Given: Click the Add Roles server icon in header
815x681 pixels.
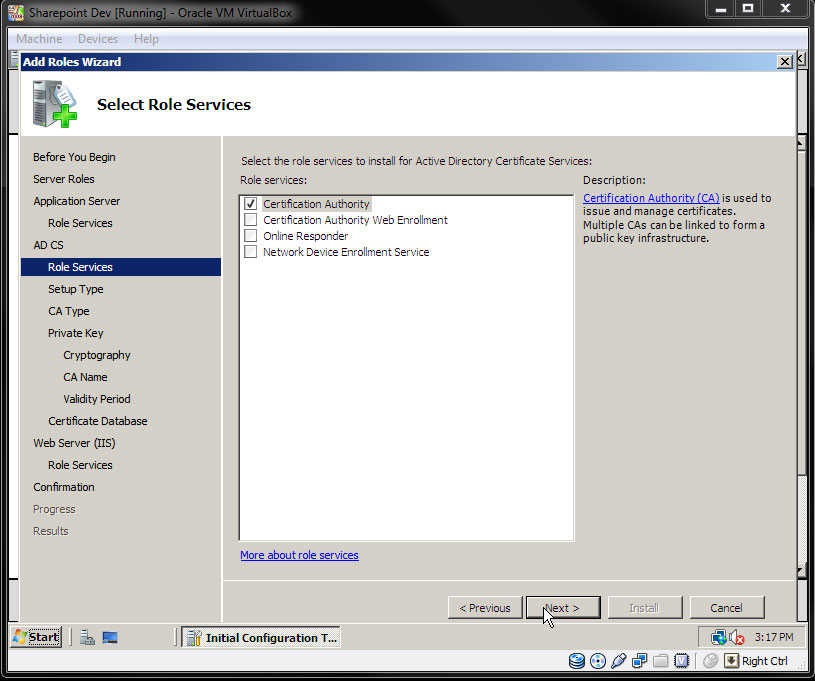Looking at the screenshot, I should pos(54,103).
